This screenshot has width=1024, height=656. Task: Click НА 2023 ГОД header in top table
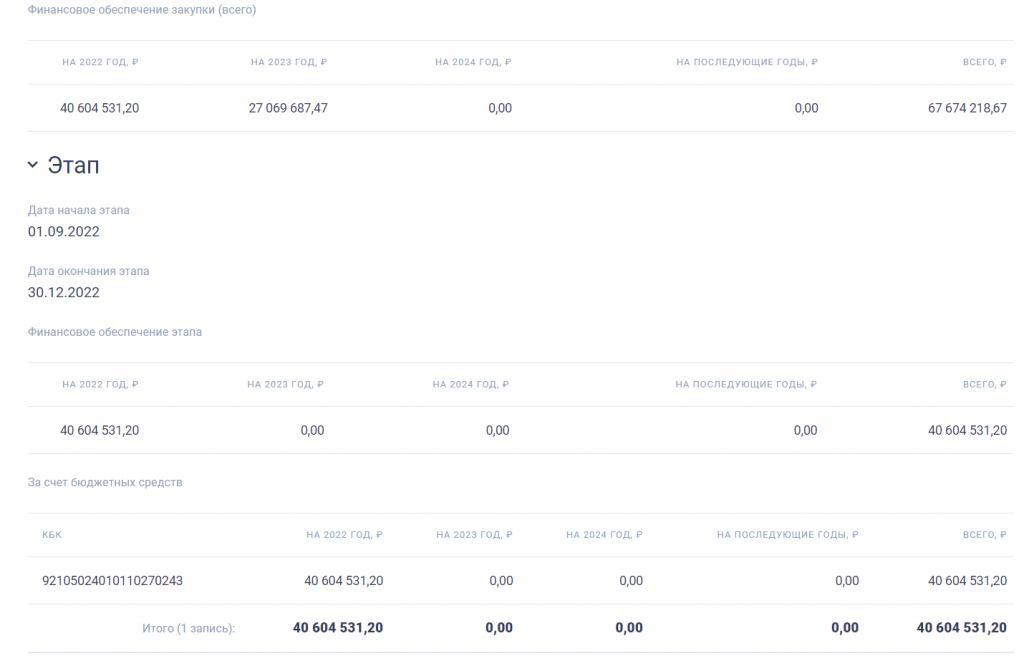coord(289,62)
